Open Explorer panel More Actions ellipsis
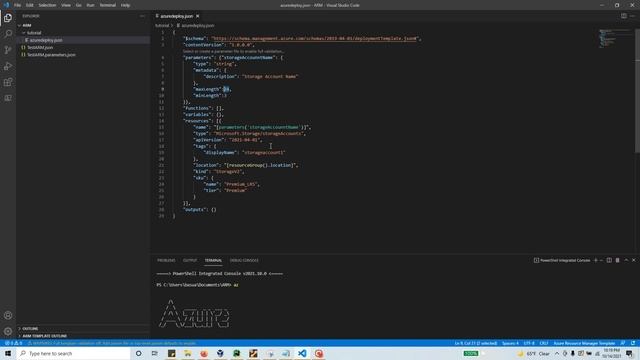Screen dimensions: 640x360 (142, 16)
